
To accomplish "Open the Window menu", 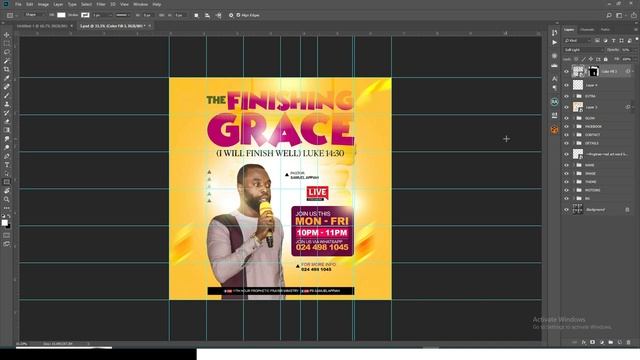I will pyautogui.click(x=140, y=4).
